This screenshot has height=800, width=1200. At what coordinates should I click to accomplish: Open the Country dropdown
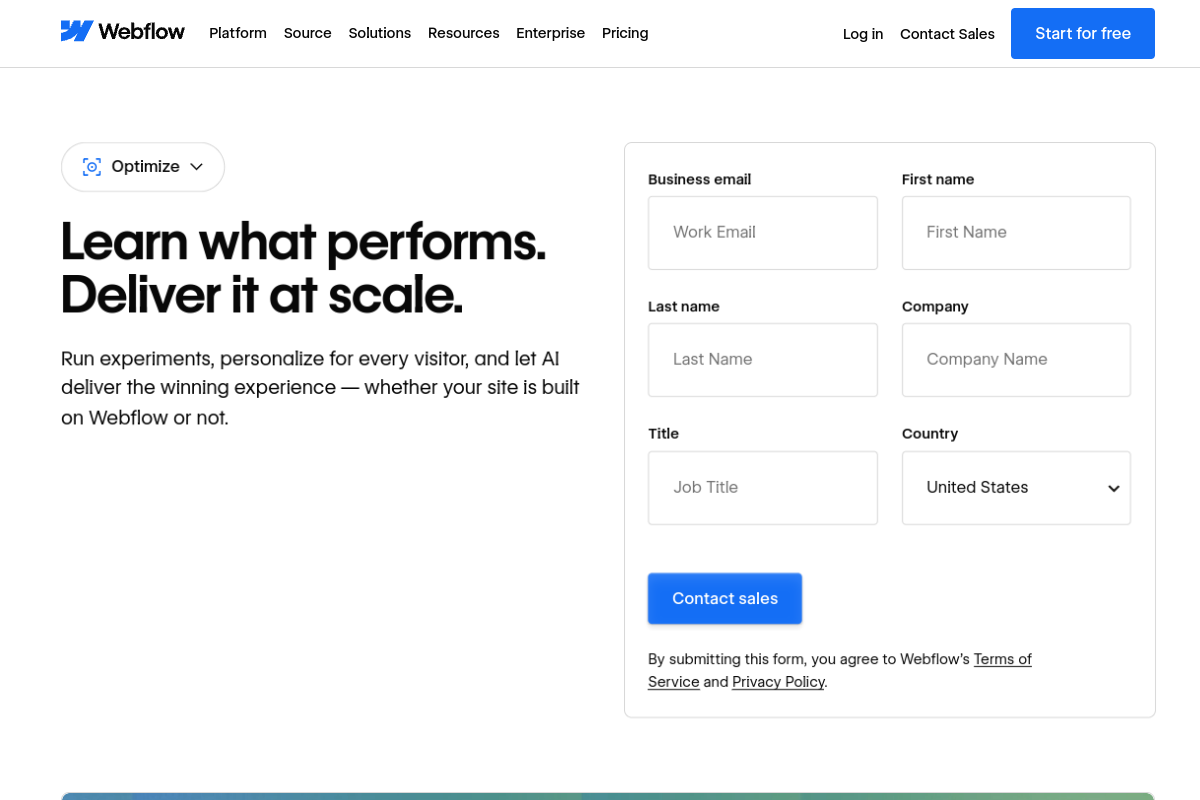(1016, 488)
